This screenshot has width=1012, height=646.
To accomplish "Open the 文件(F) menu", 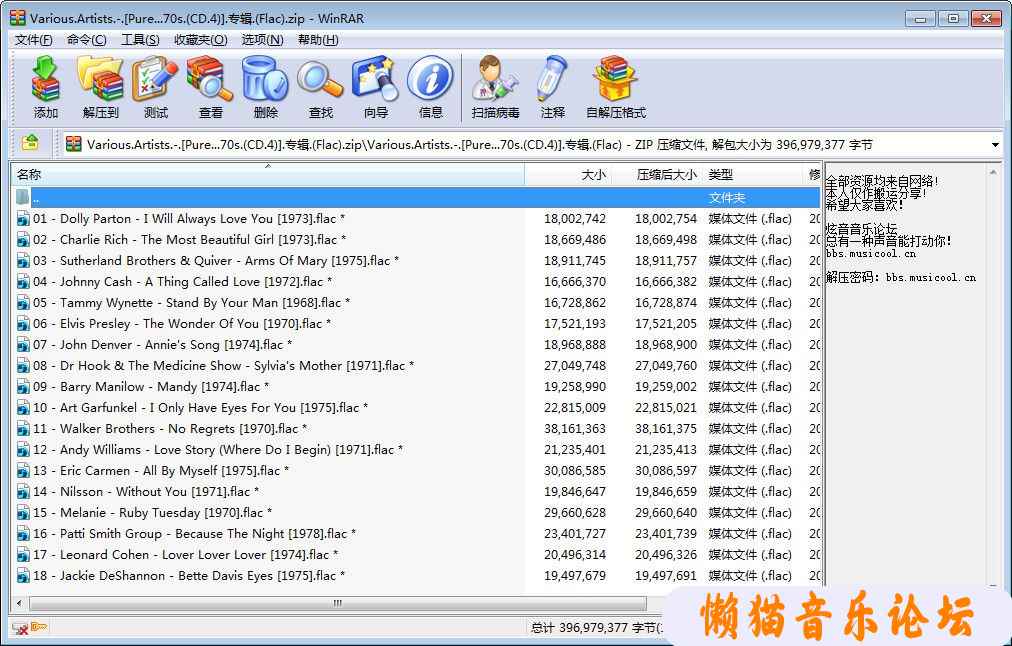I will 34,40.
